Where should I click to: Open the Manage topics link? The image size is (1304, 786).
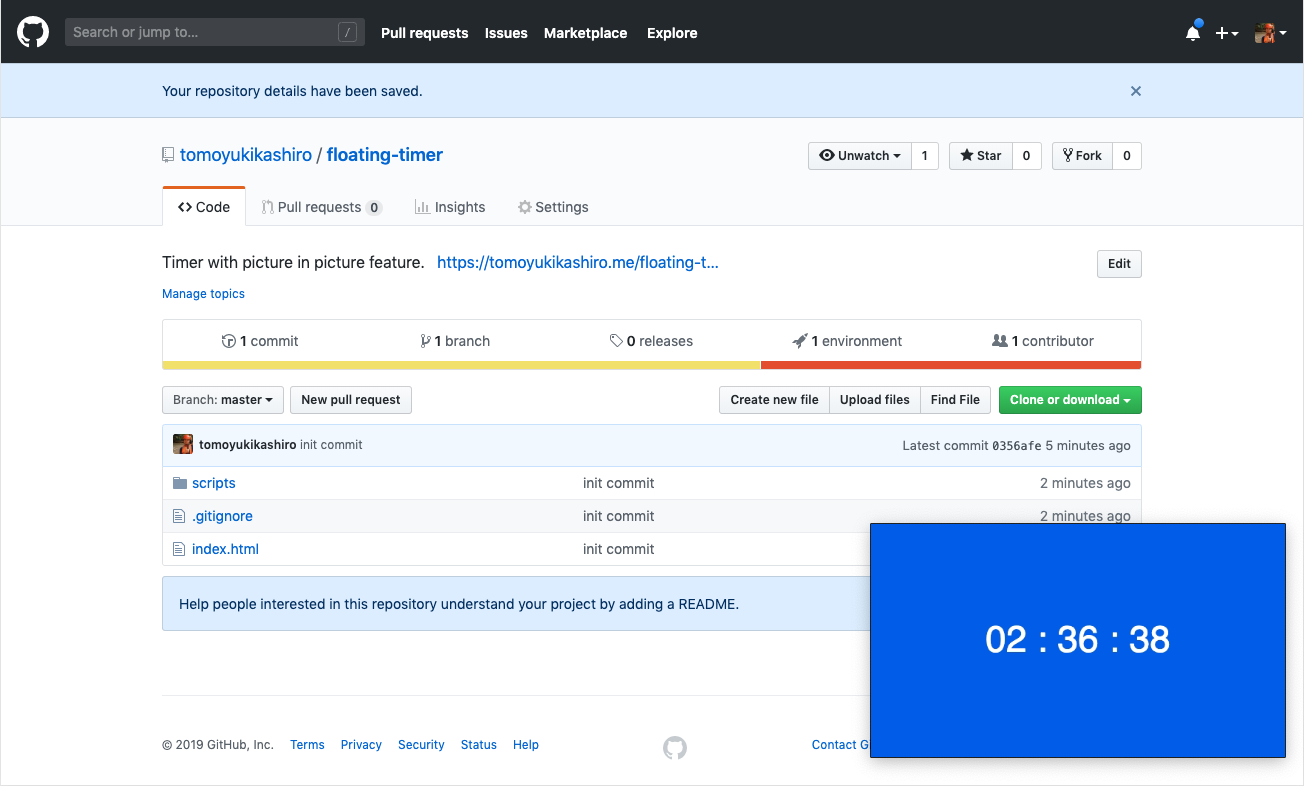[203, 293]
